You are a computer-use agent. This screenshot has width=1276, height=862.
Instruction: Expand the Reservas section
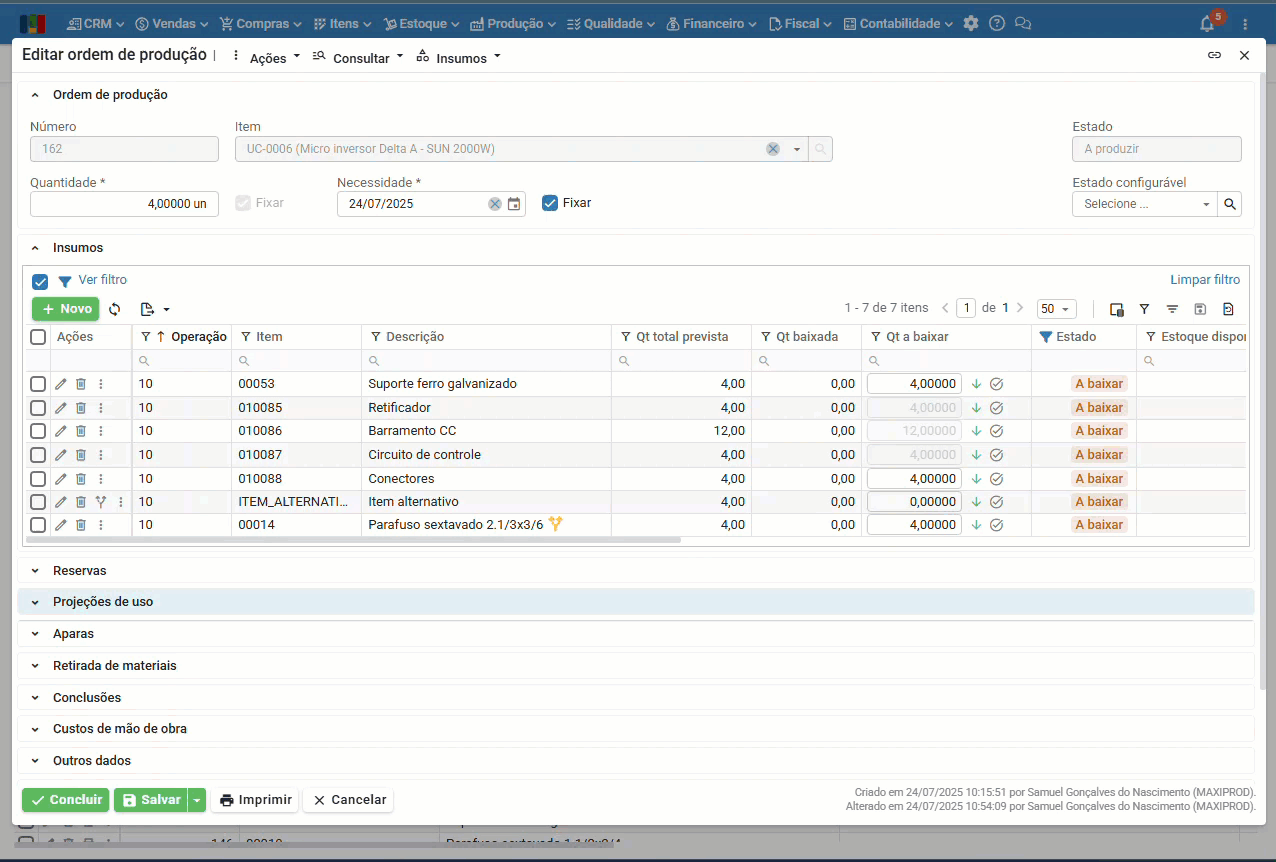tap(80, 571)
